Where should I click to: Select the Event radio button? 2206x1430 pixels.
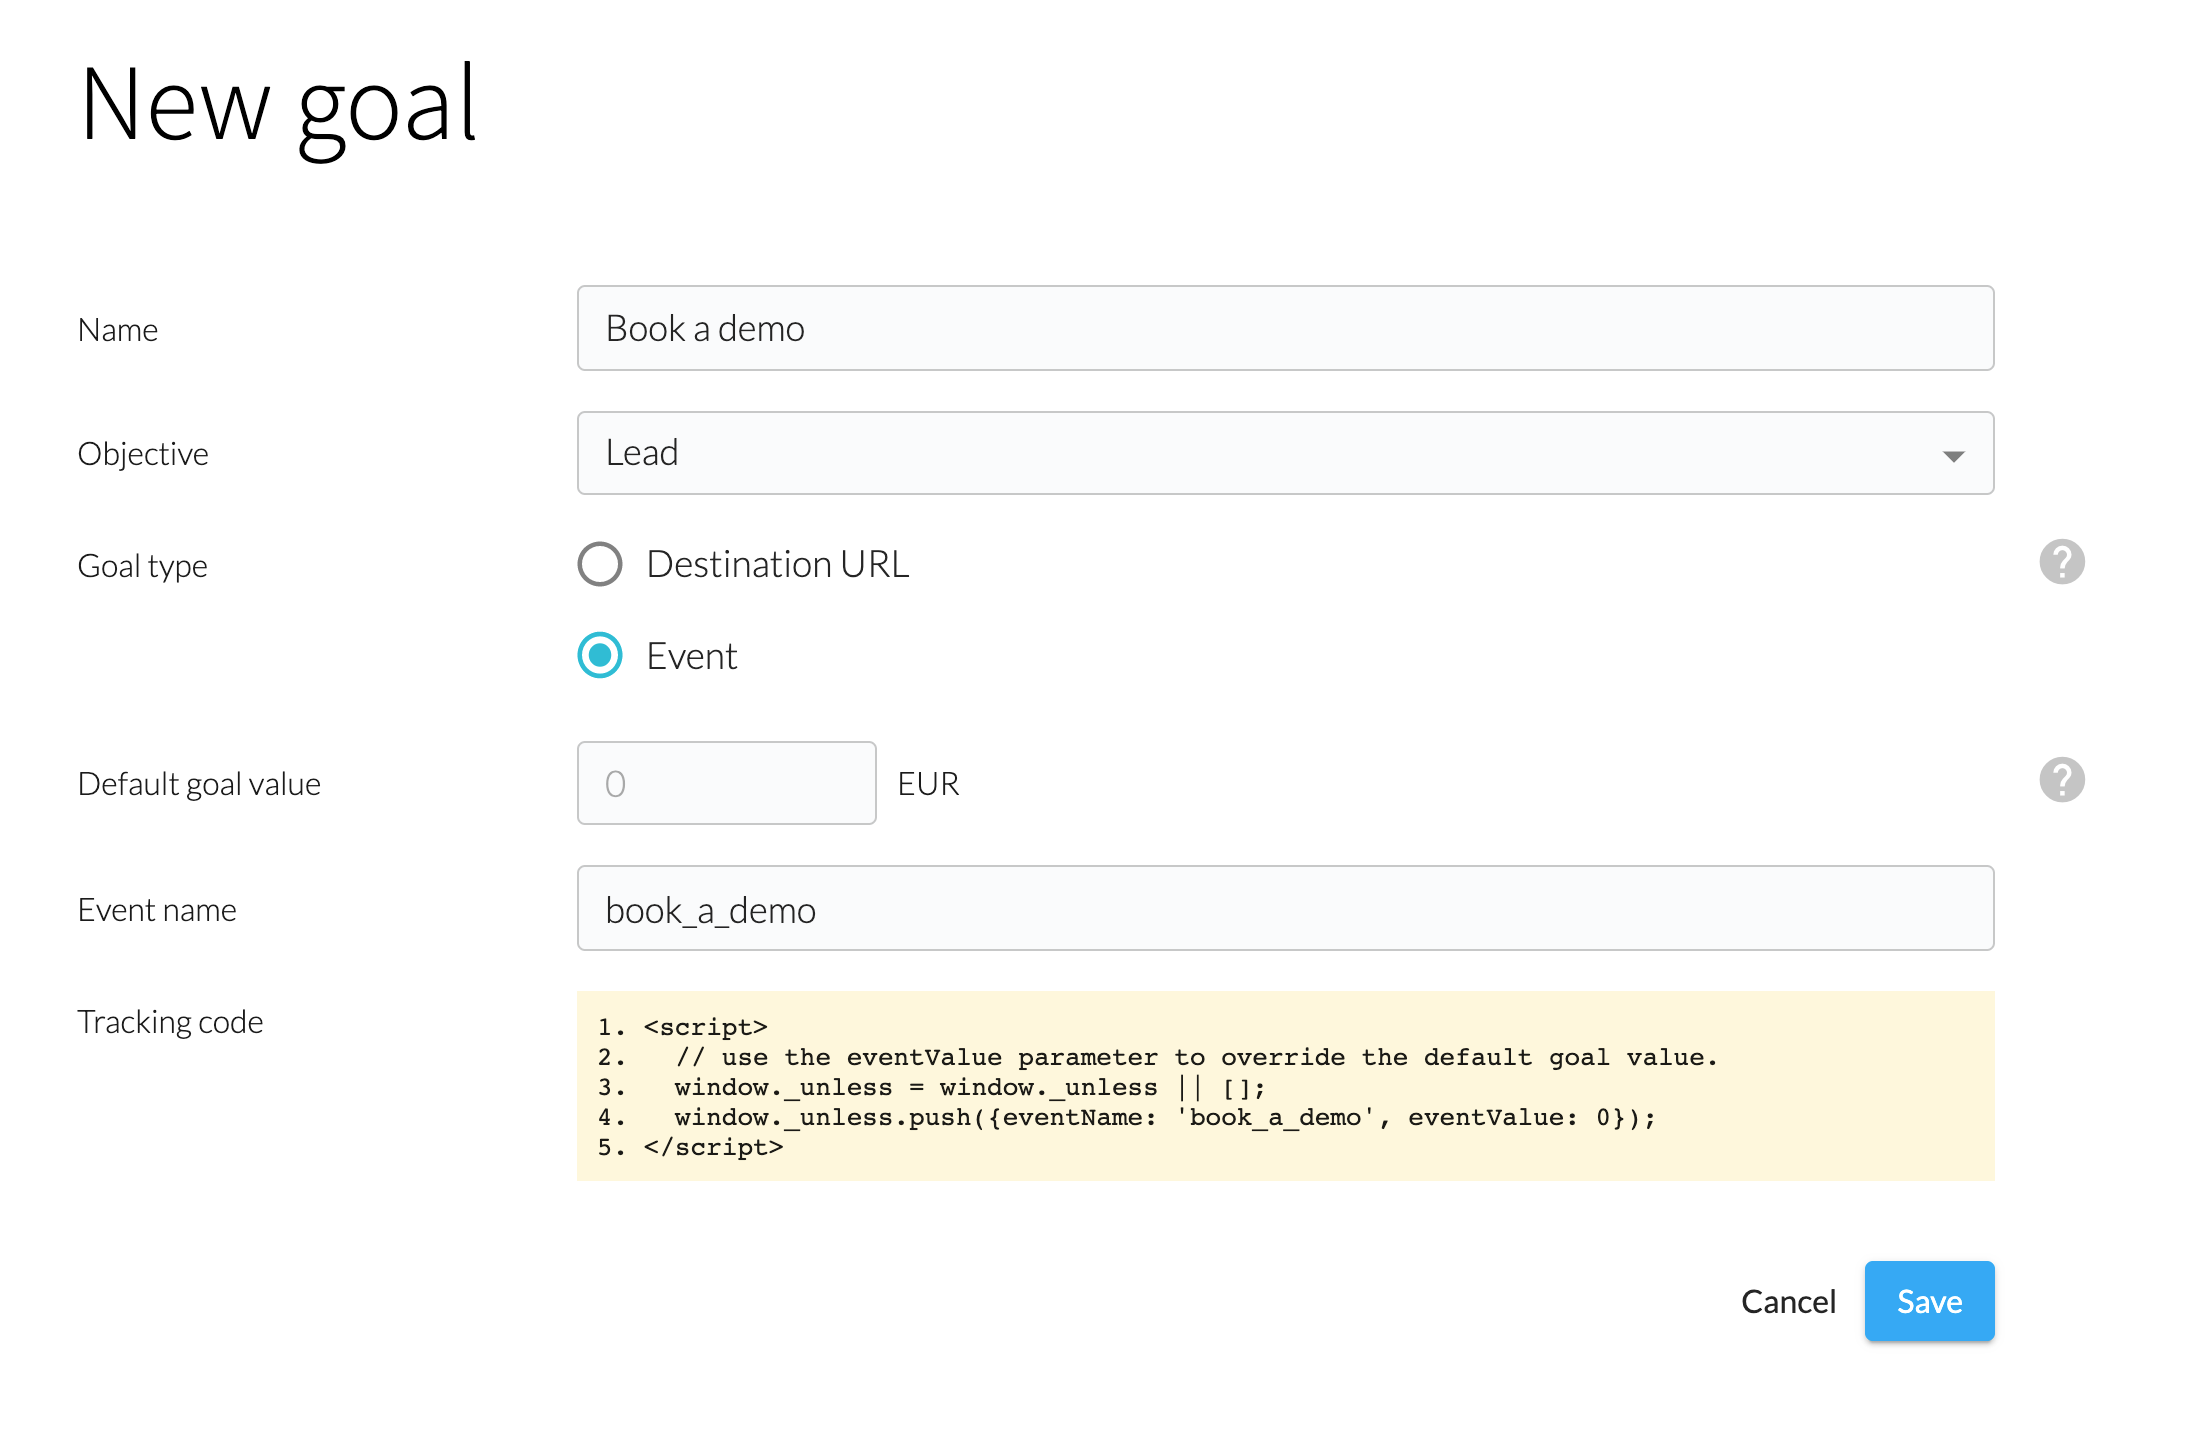point(600,655)
